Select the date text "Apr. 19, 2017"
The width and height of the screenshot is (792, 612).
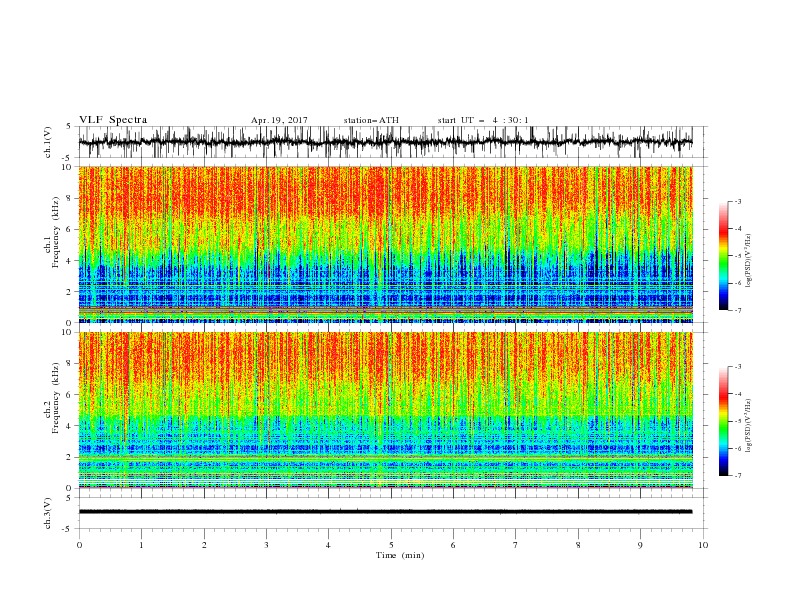coord(279,120)
